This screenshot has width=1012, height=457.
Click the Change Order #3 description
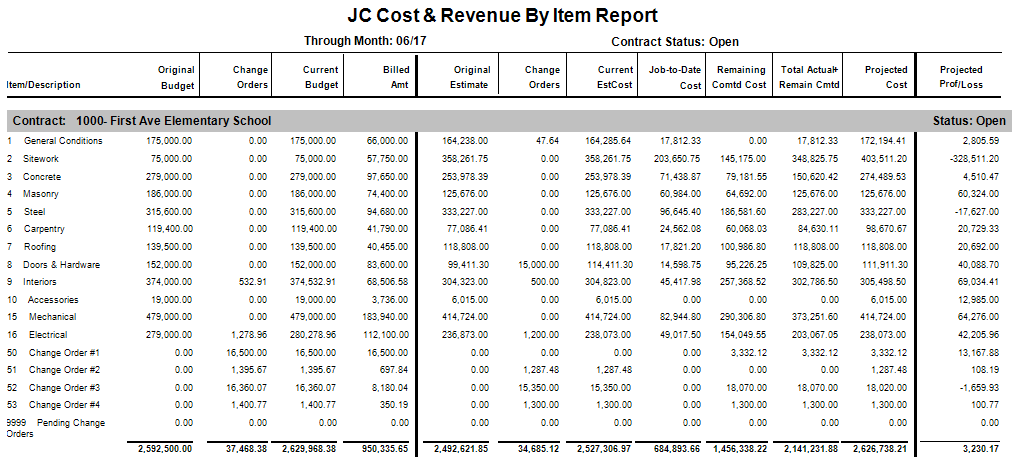point(64,387)
